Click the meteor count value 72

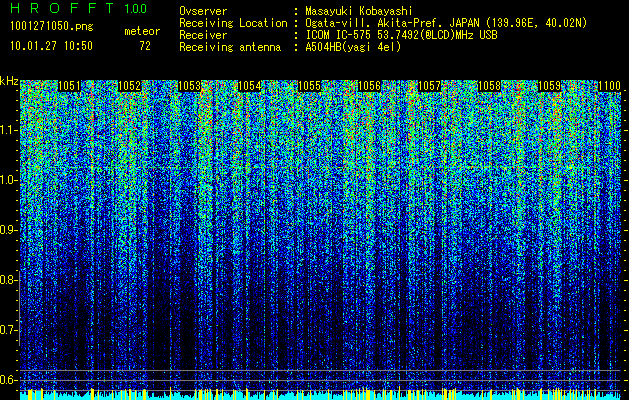[x=145, y=46]
